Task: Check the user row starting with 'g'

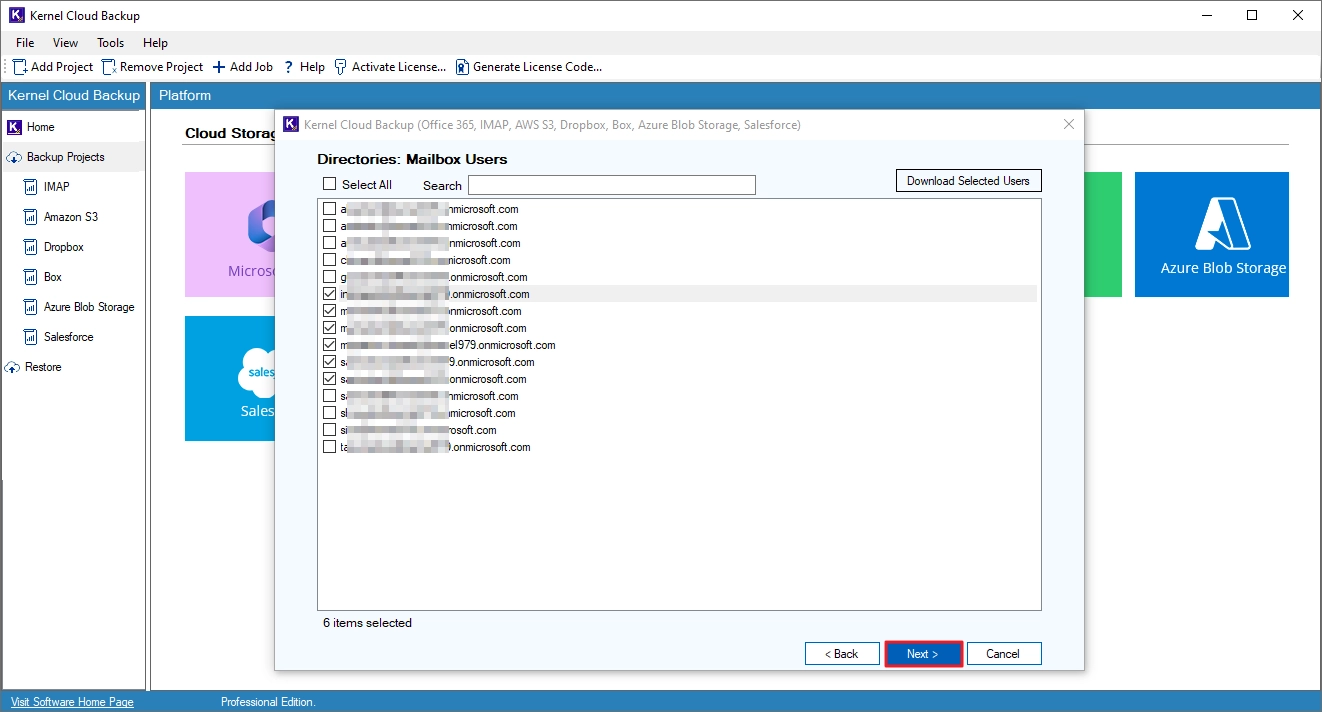Action: [x=329, y=277]
